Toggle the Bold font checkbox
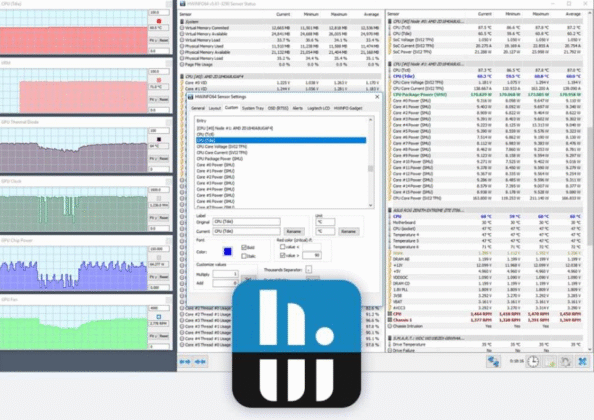This screenshot has width=594, height=420. [244, 247]
